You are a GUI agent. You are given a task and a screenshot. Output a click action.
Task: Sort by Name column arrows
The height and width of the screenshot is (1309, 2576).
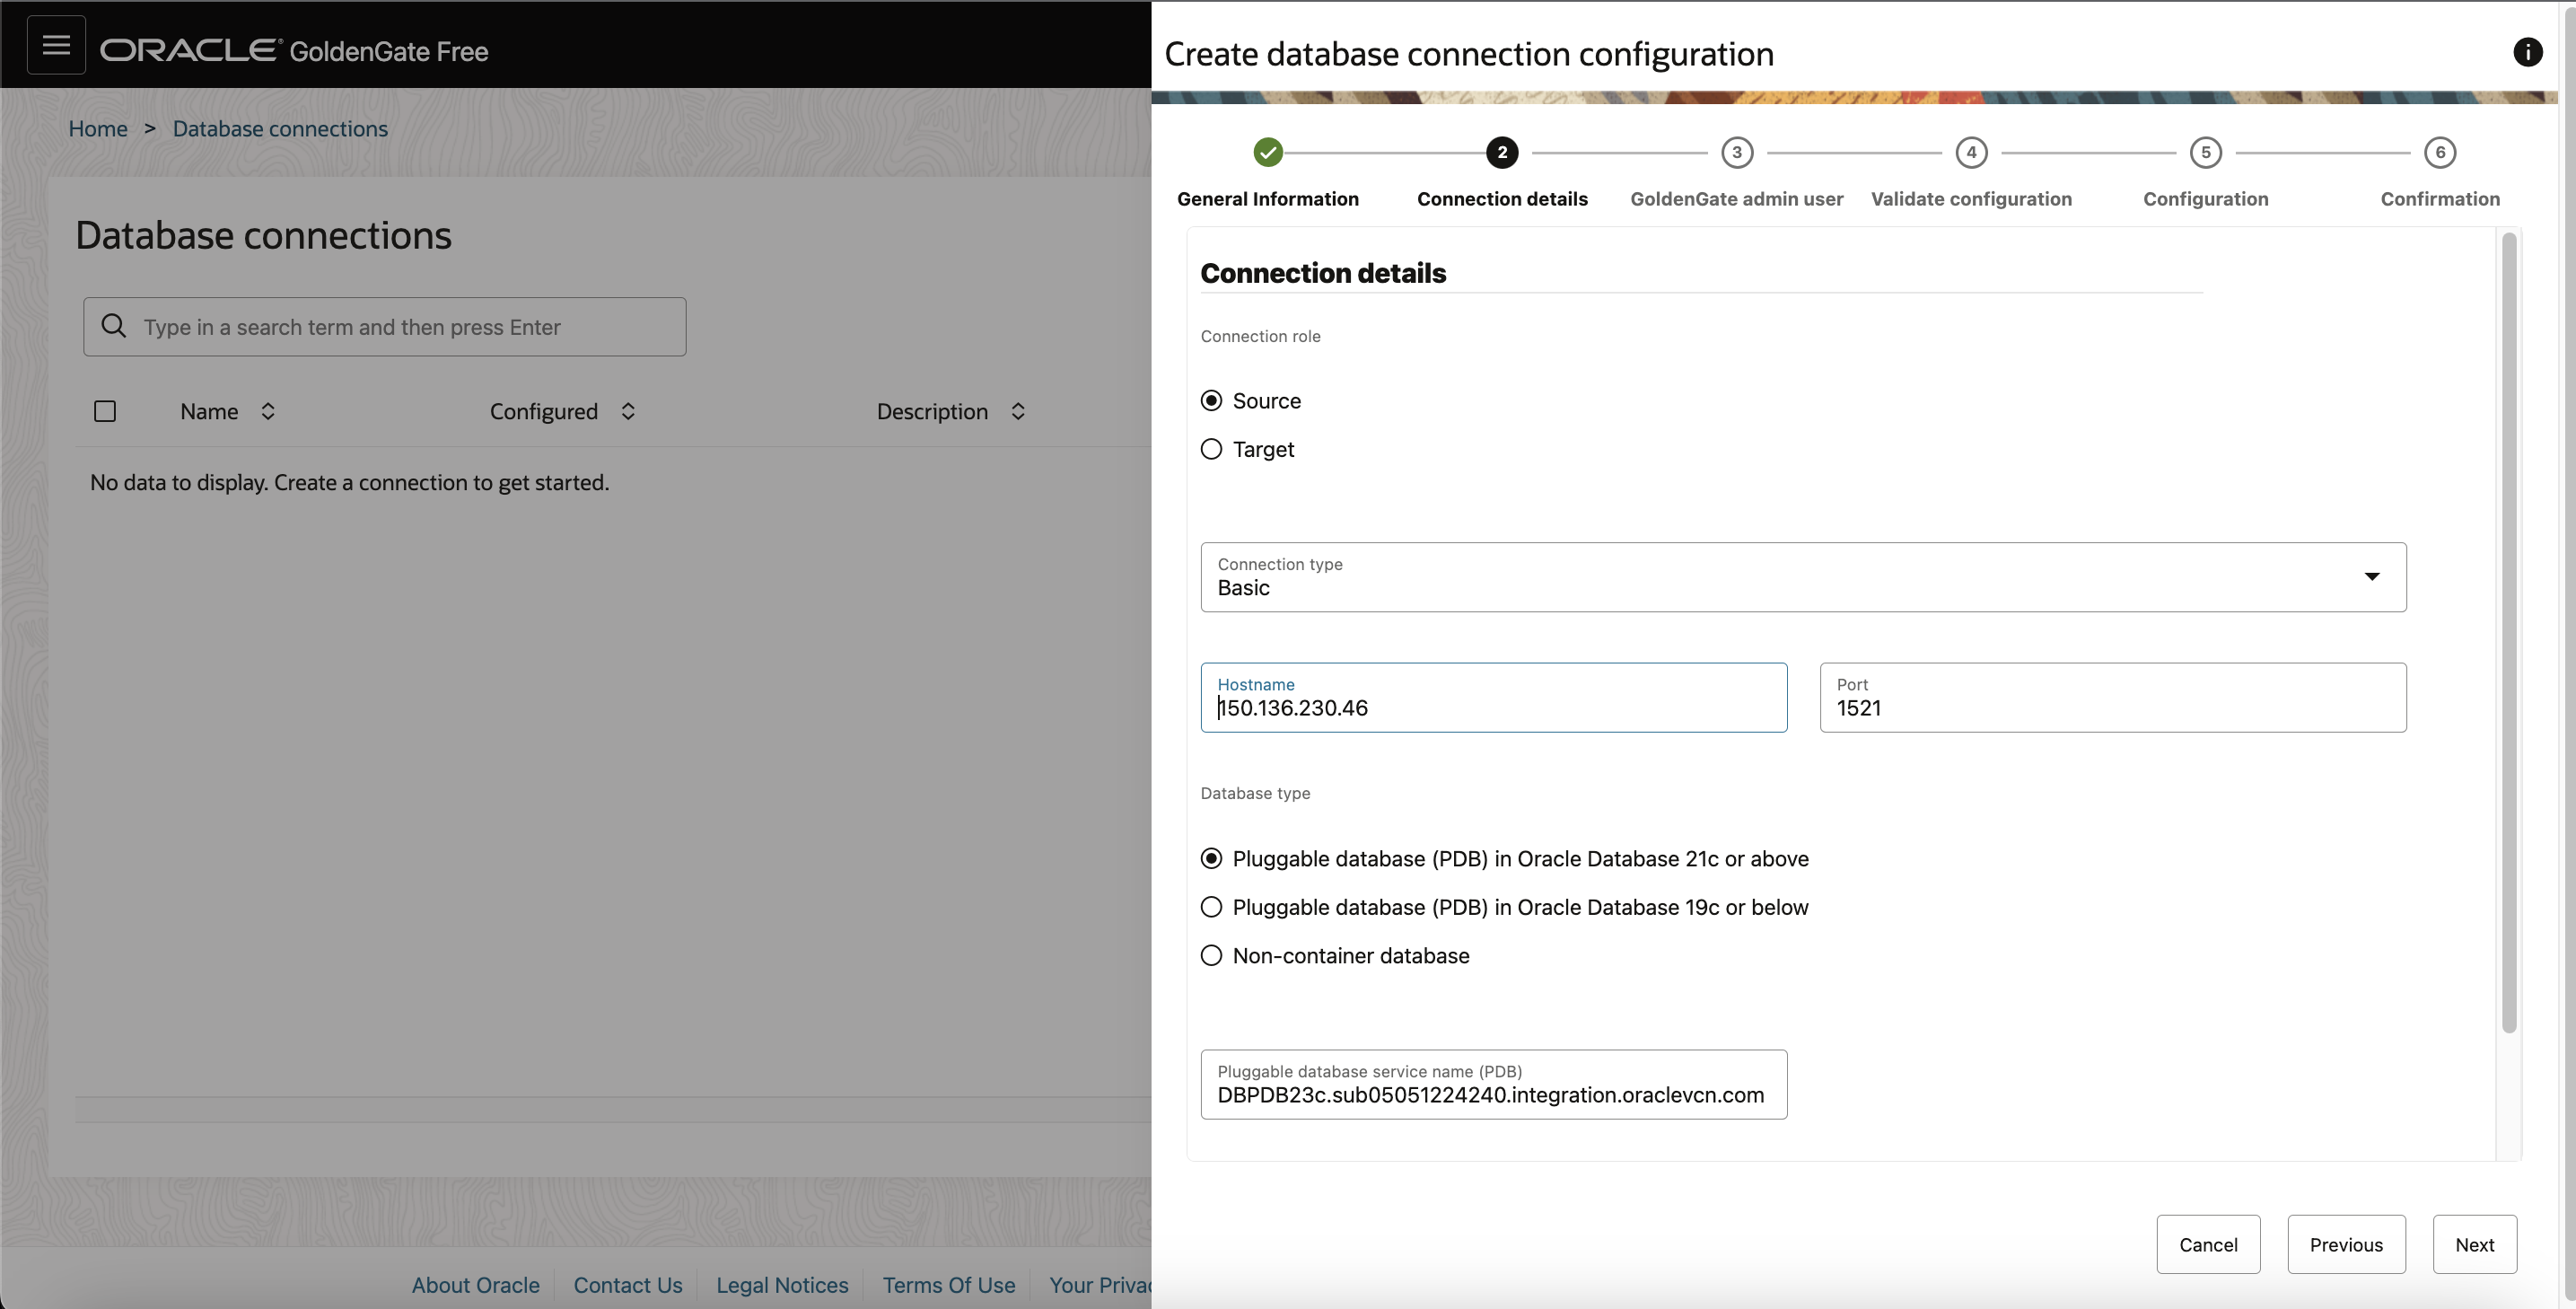(268, 411)
